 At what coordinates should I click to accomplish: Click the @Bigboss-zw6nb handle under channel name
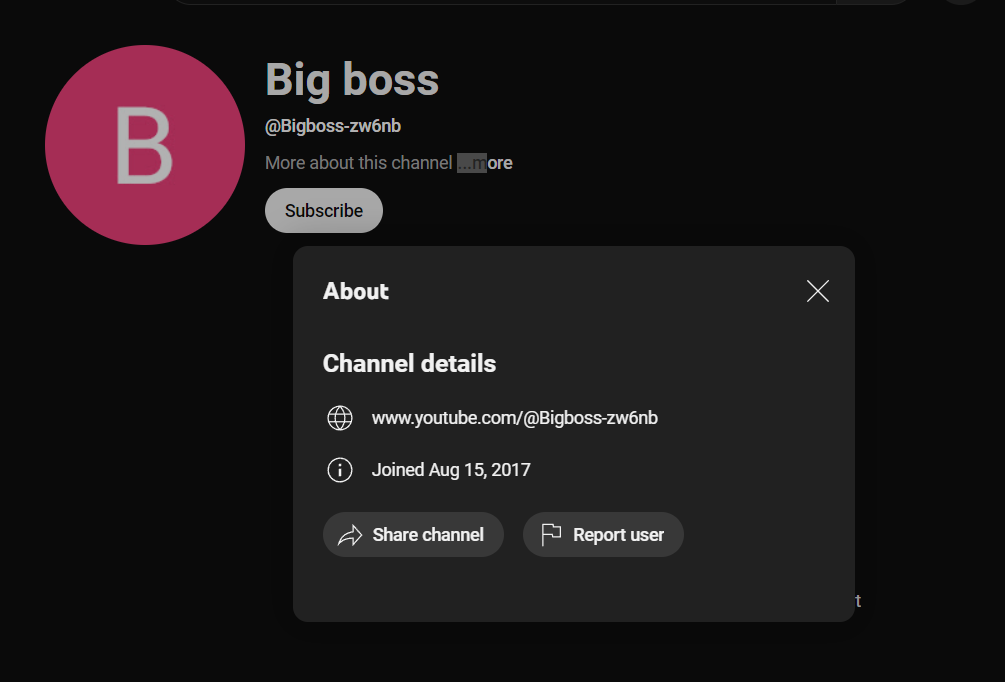tap(333, 126)
